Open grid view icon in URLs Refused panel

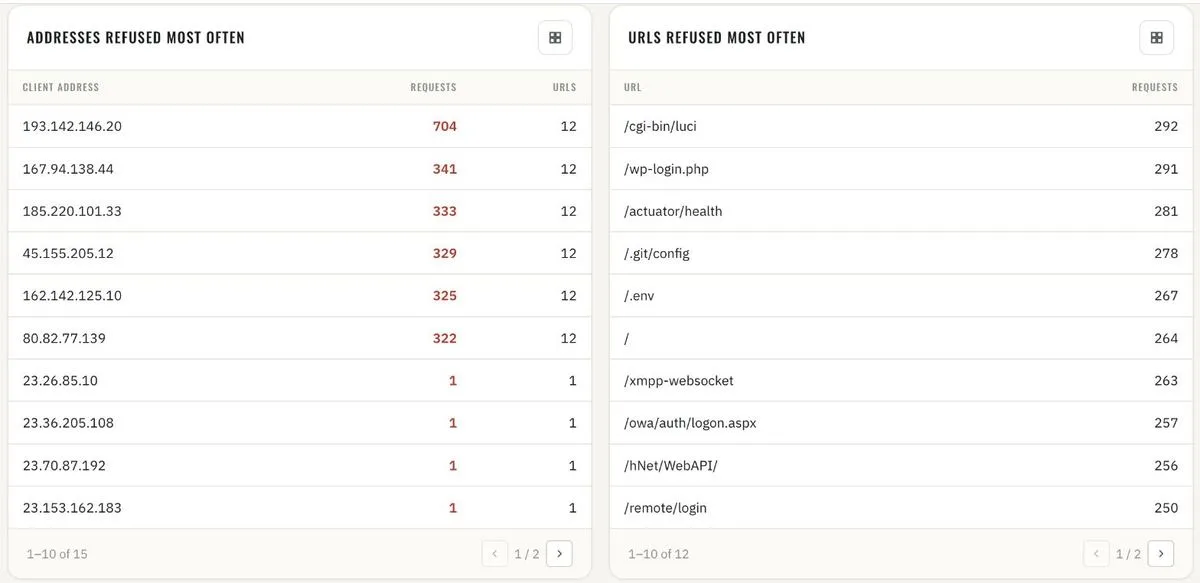pyautogui.click(x=1157, y=38)
